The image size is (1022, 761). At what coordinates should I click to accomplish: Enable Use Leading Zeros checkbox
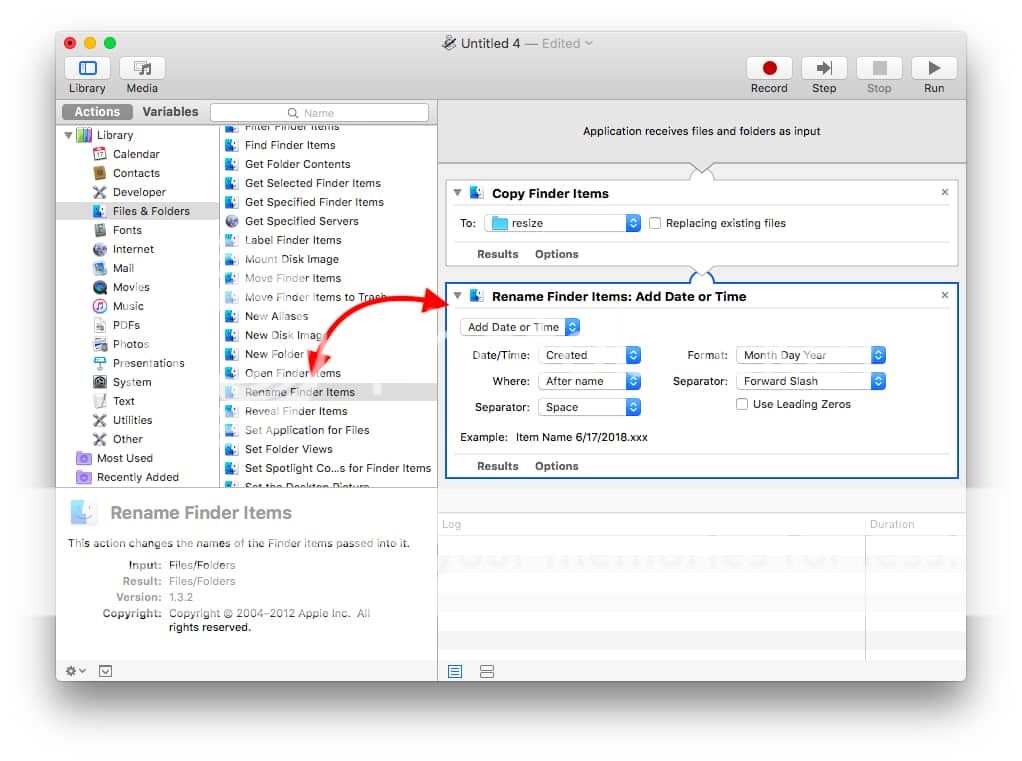[x=742, y=404]
